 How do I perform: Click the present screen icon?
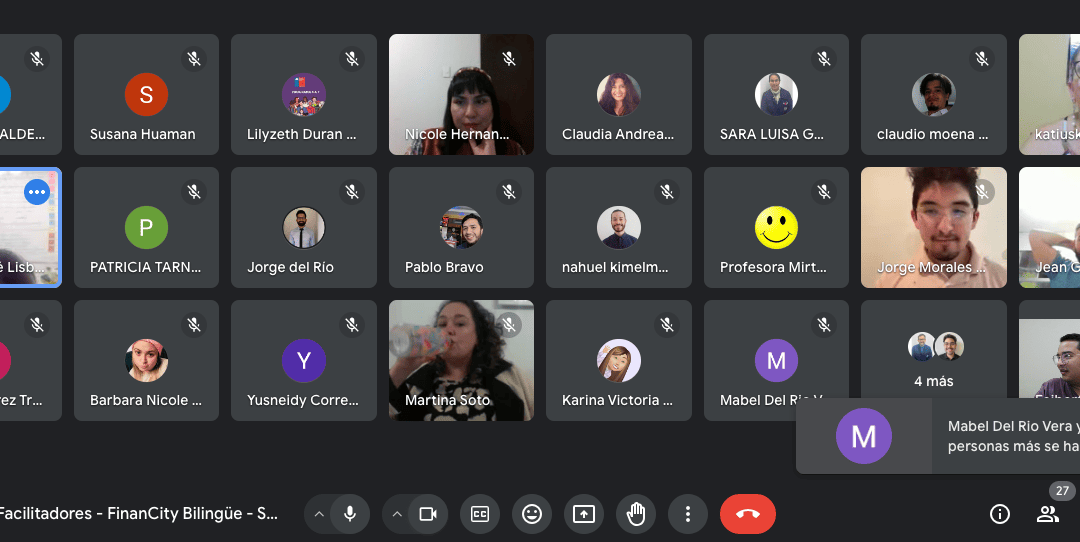(584, 514)
